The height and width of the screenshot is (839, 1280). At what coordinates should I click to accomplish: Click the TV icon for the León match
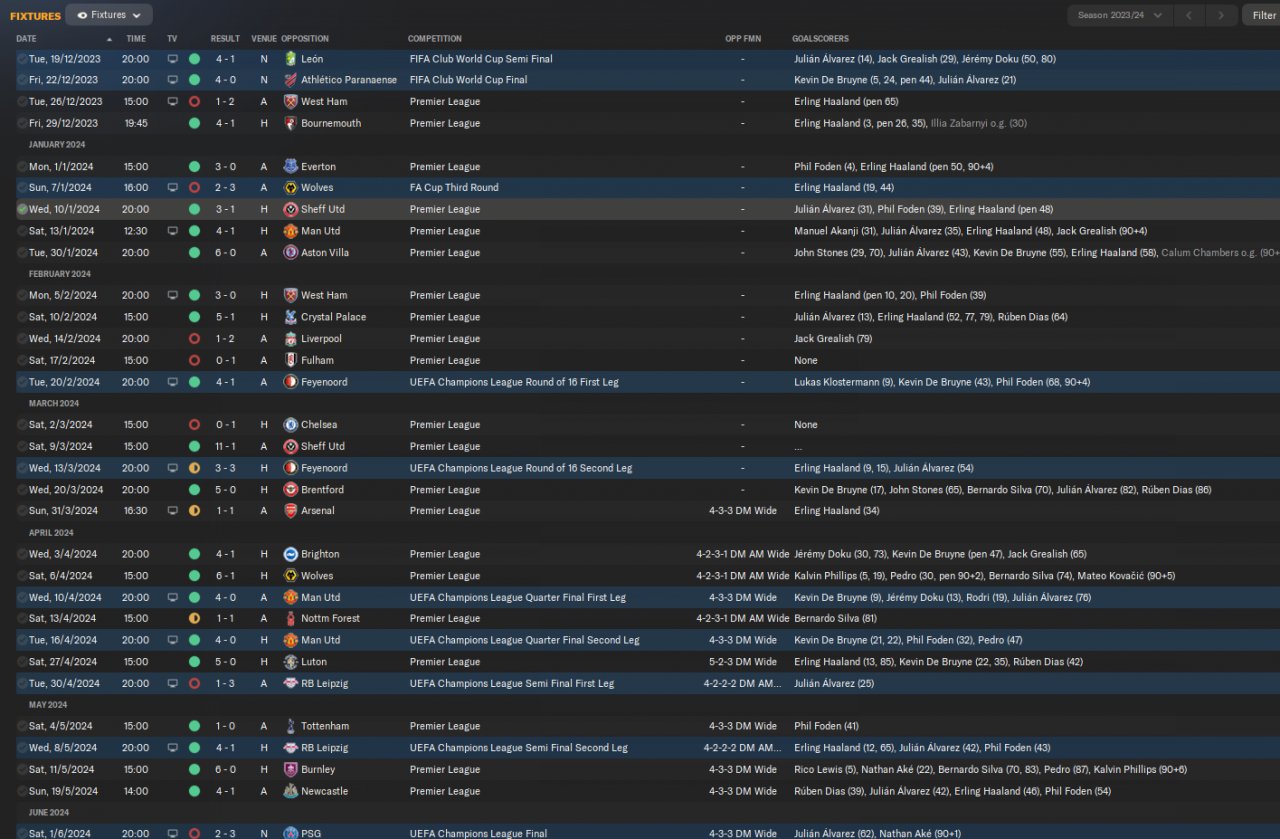(x=173, y=59)
